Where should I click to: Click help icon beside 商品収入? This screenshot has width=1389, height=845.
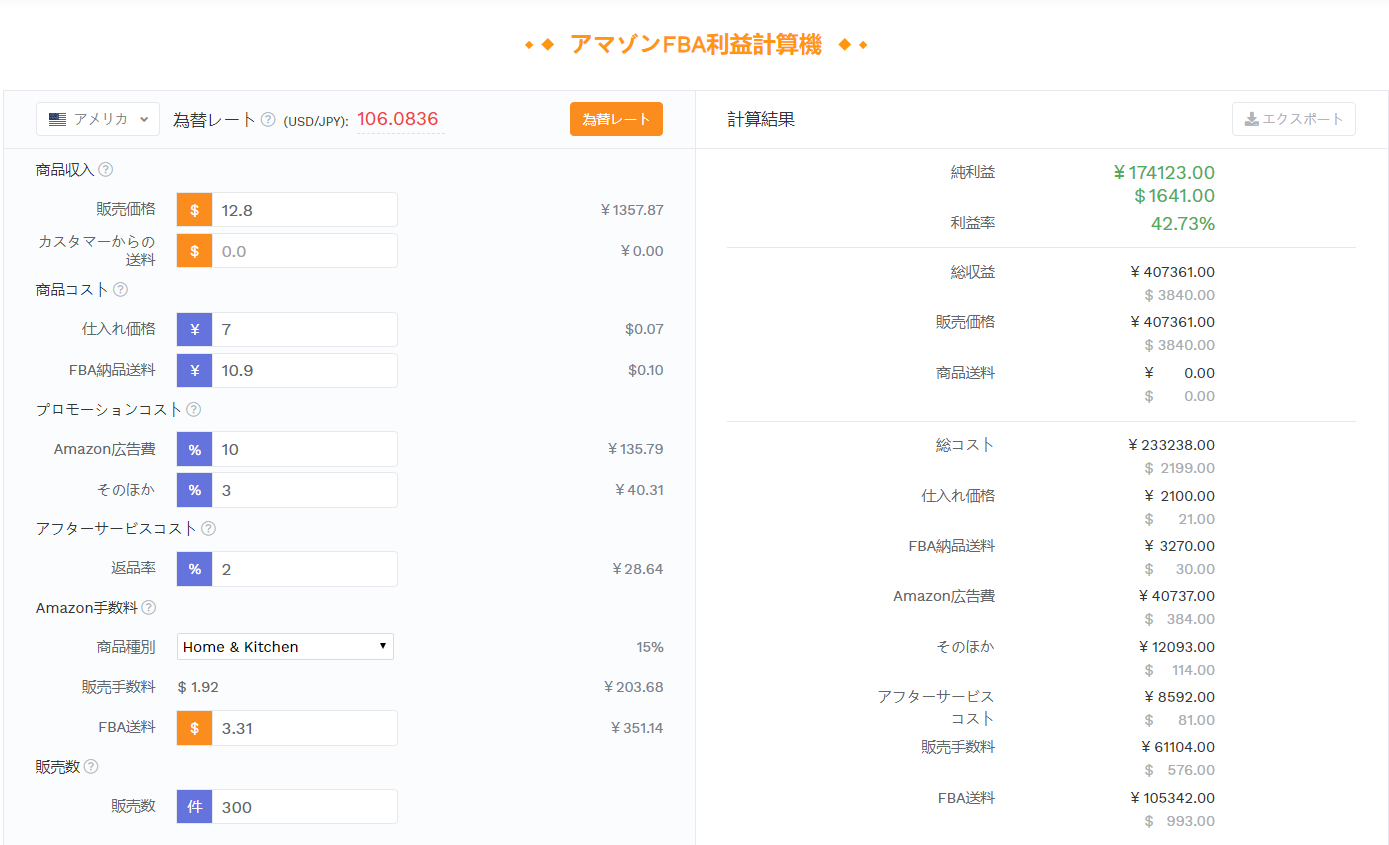105,170
